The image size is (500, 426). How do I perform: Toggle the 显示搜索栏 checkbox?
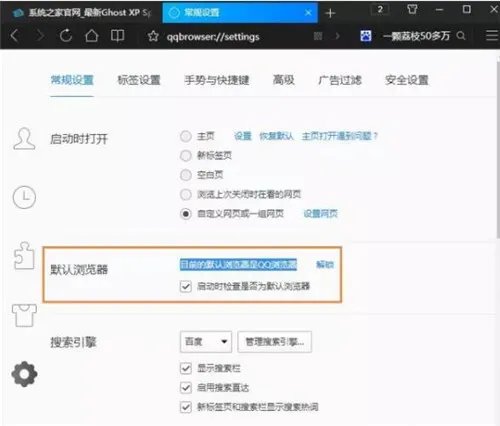tap(186, 368)
